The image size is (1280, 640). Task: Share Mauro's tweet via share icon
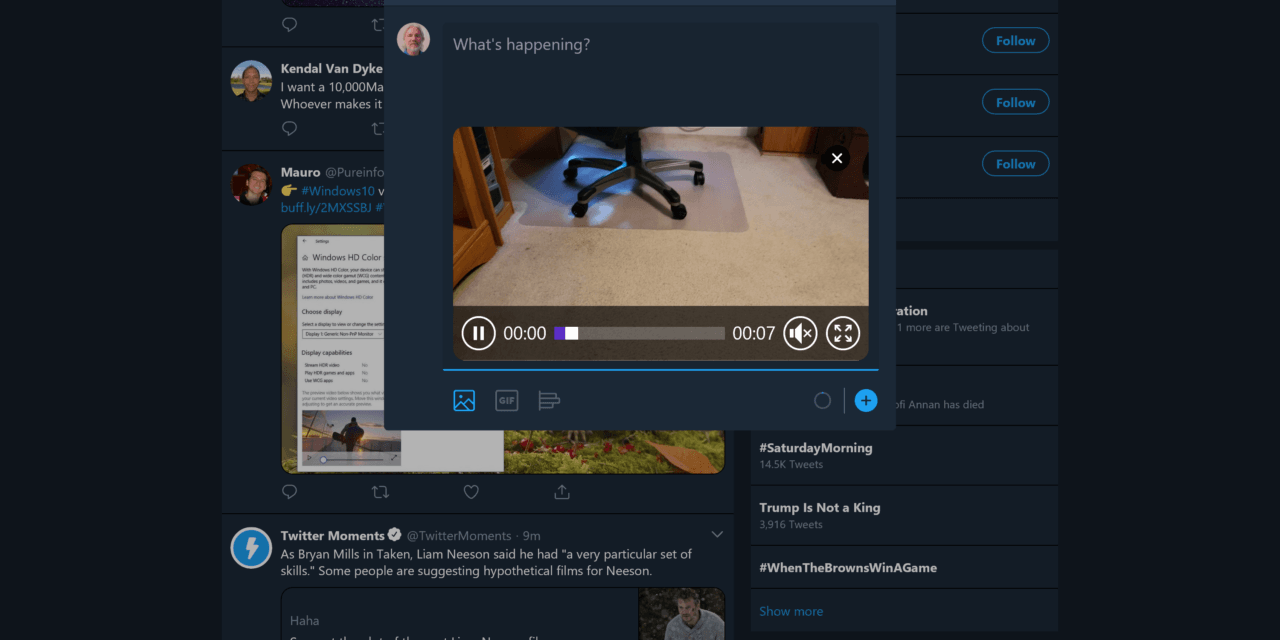click(562, 492)
